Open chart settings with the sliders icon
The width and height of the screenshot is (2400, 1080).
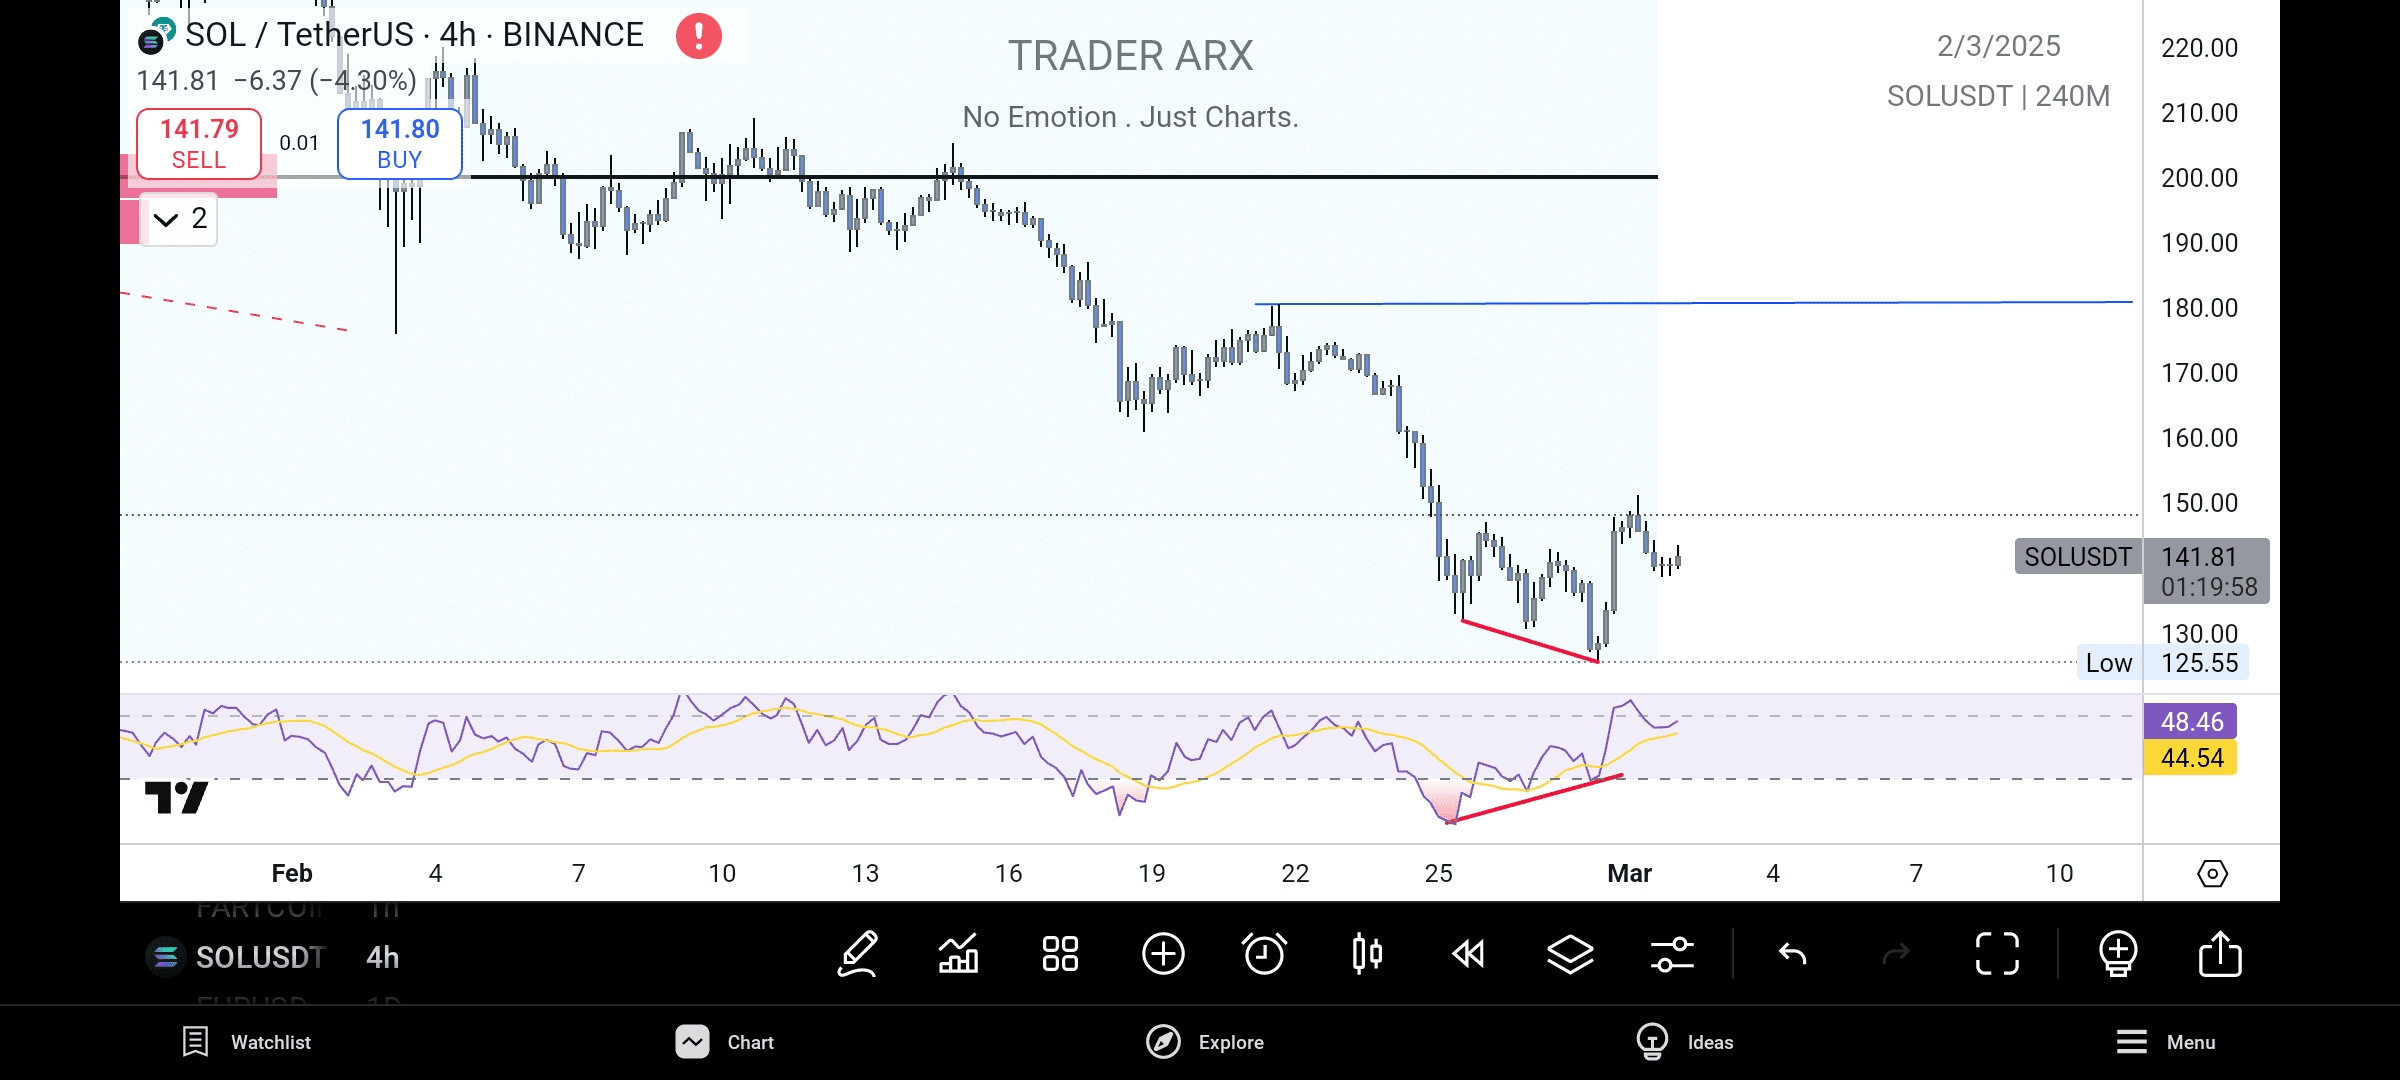[1672, 954]
